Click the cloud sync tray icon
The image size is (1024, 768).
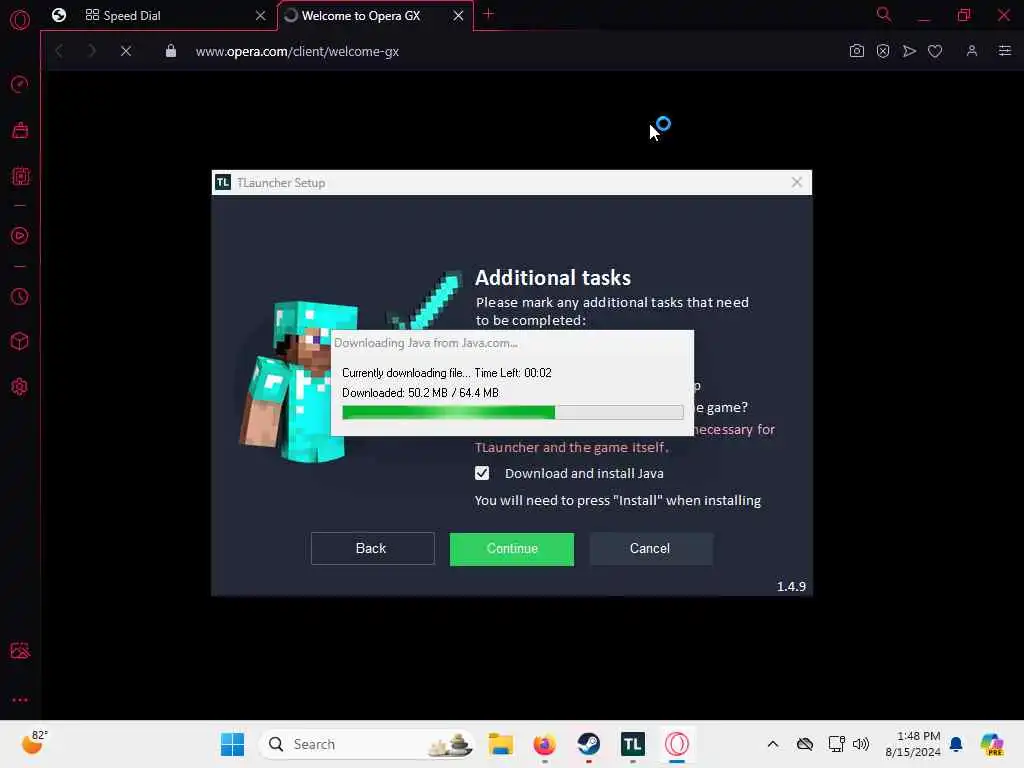[805, 744]
